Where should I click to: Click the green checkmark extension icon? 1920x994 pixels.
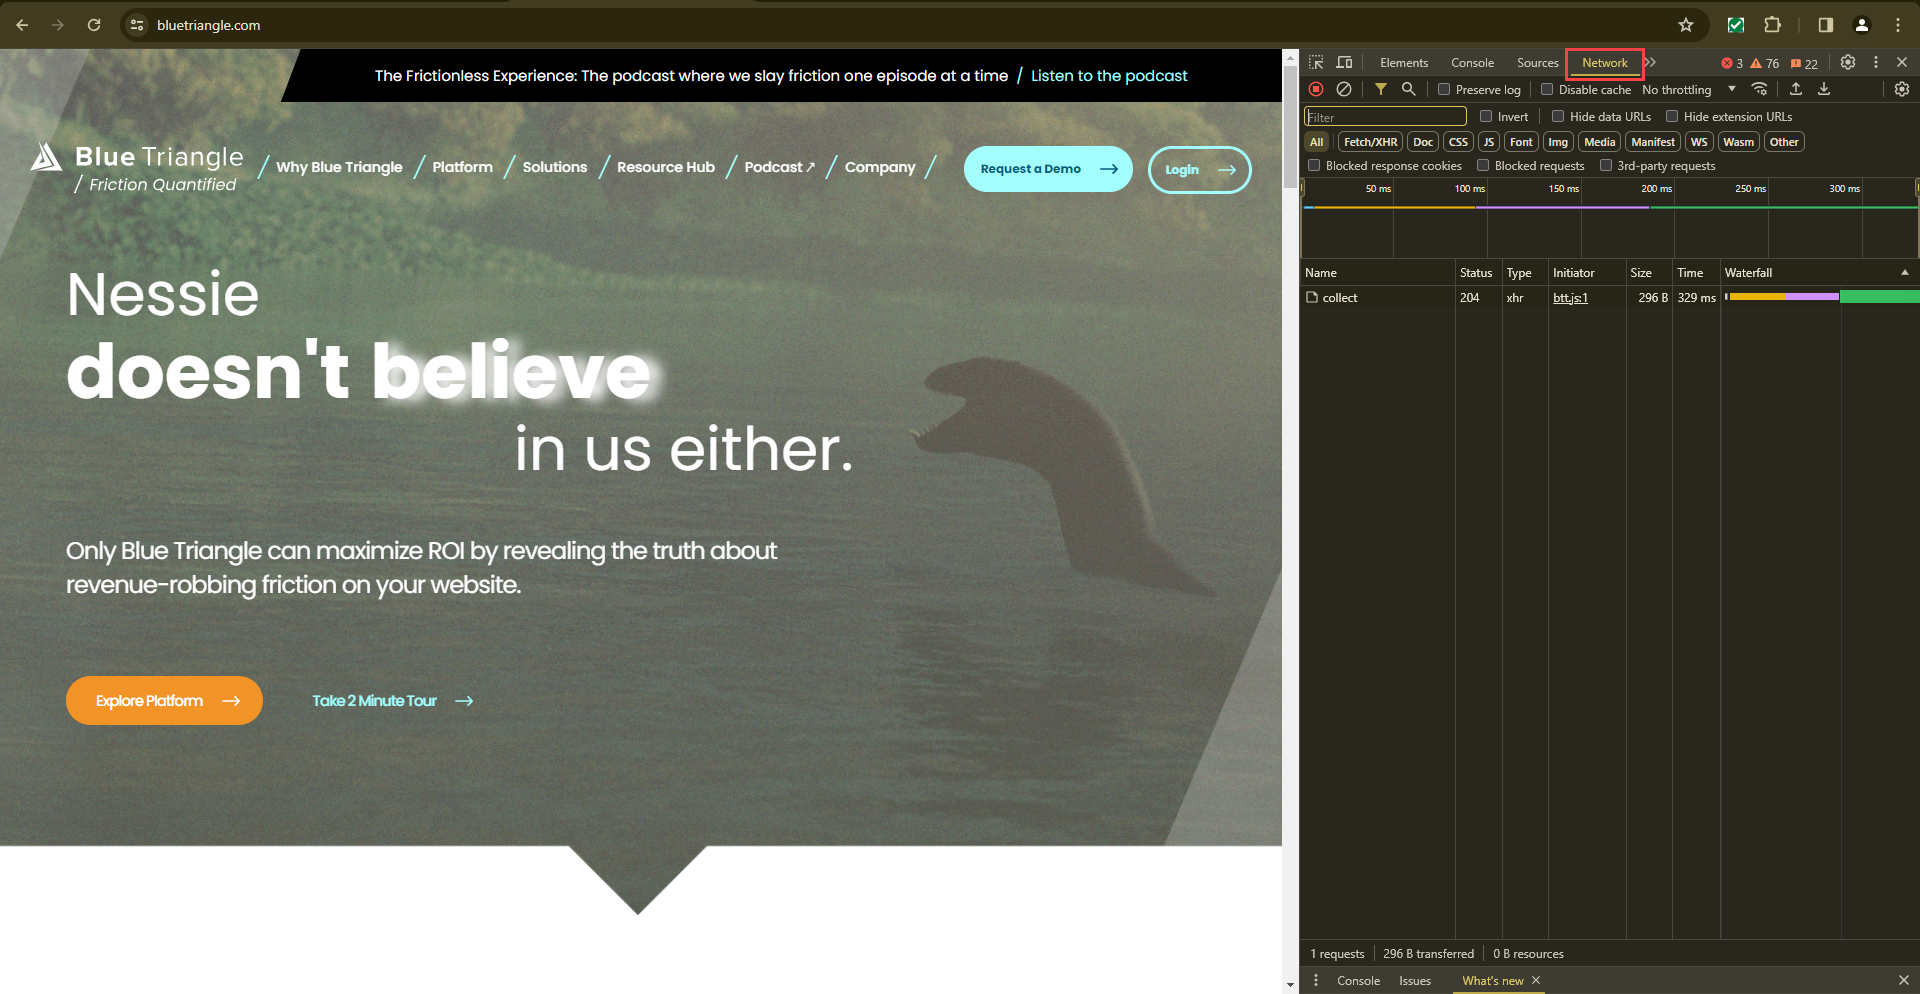coord(1736,25)
